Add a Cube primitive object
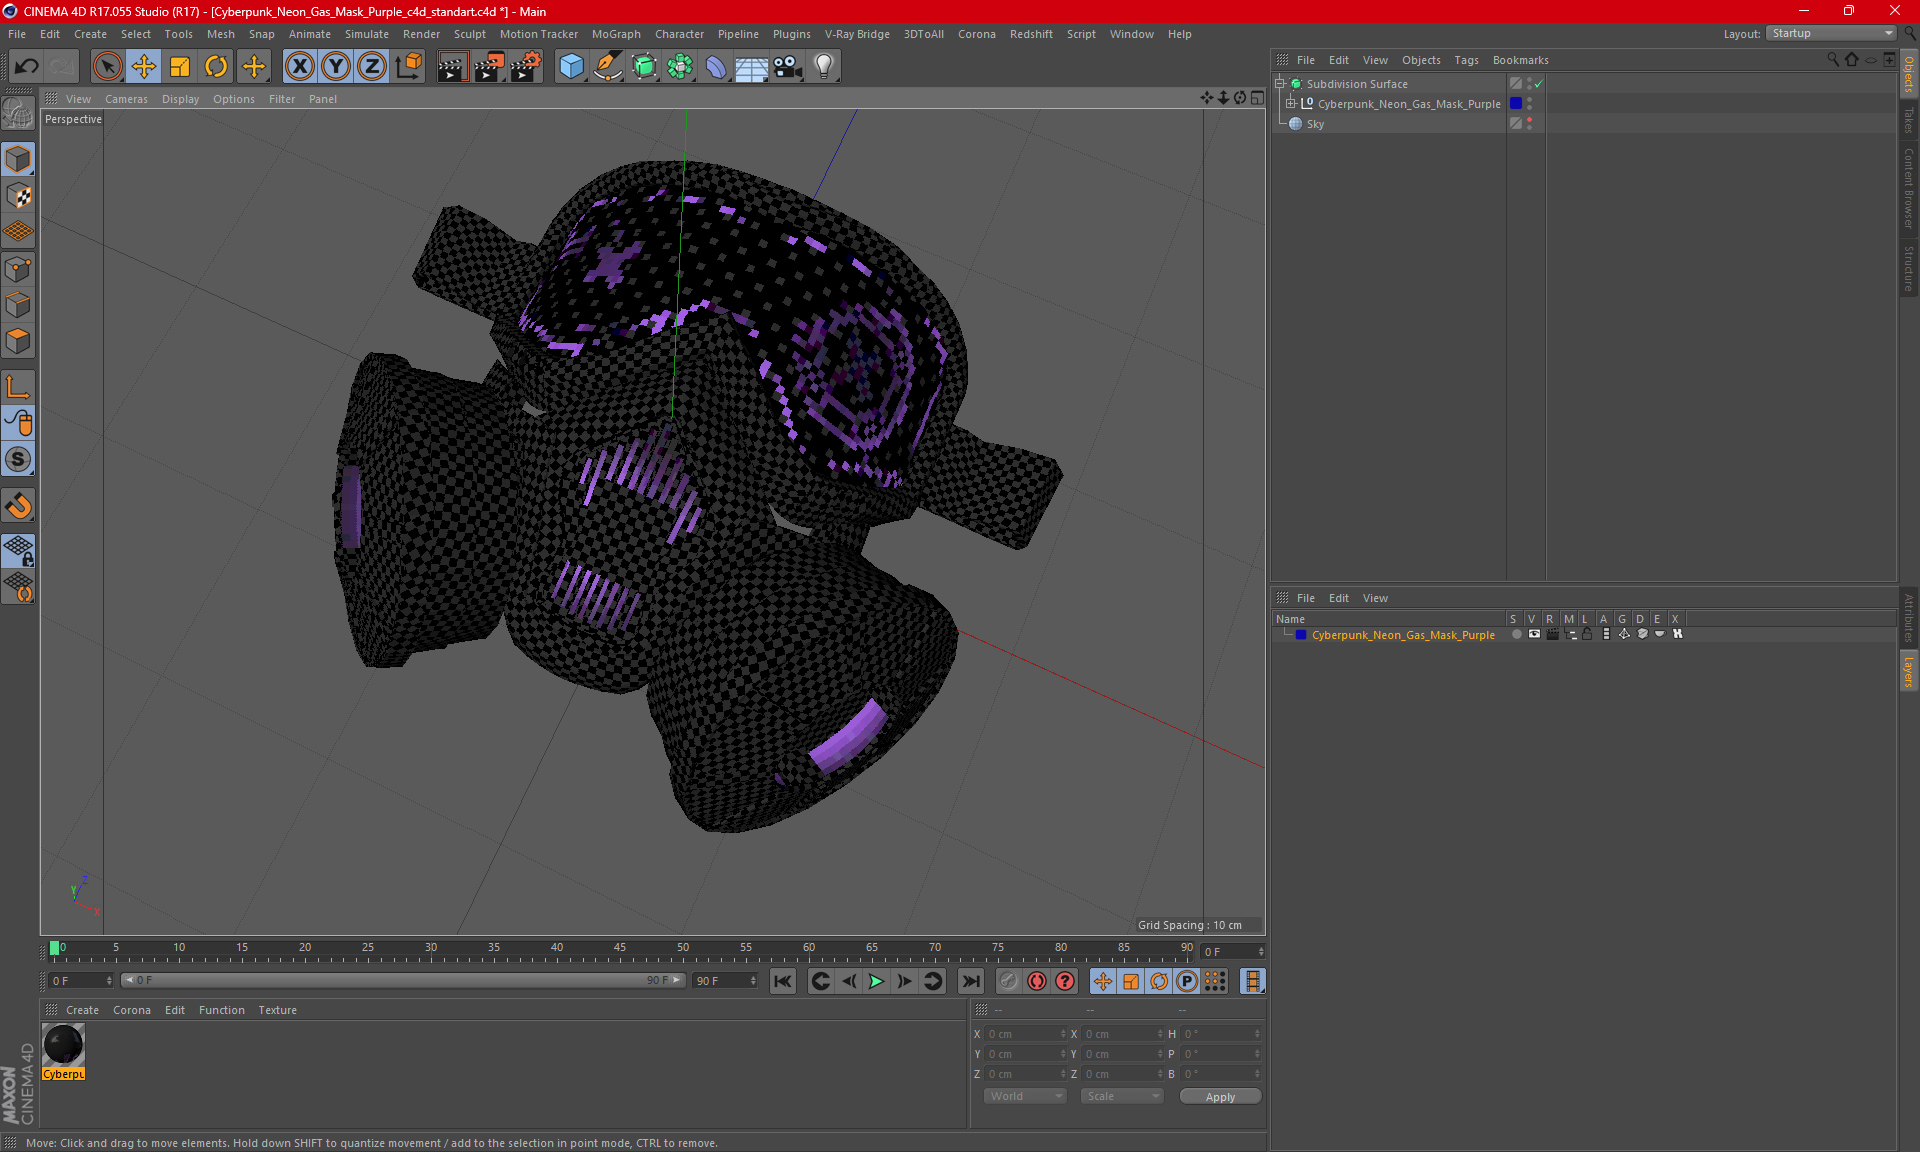 [x=571, y=67]
